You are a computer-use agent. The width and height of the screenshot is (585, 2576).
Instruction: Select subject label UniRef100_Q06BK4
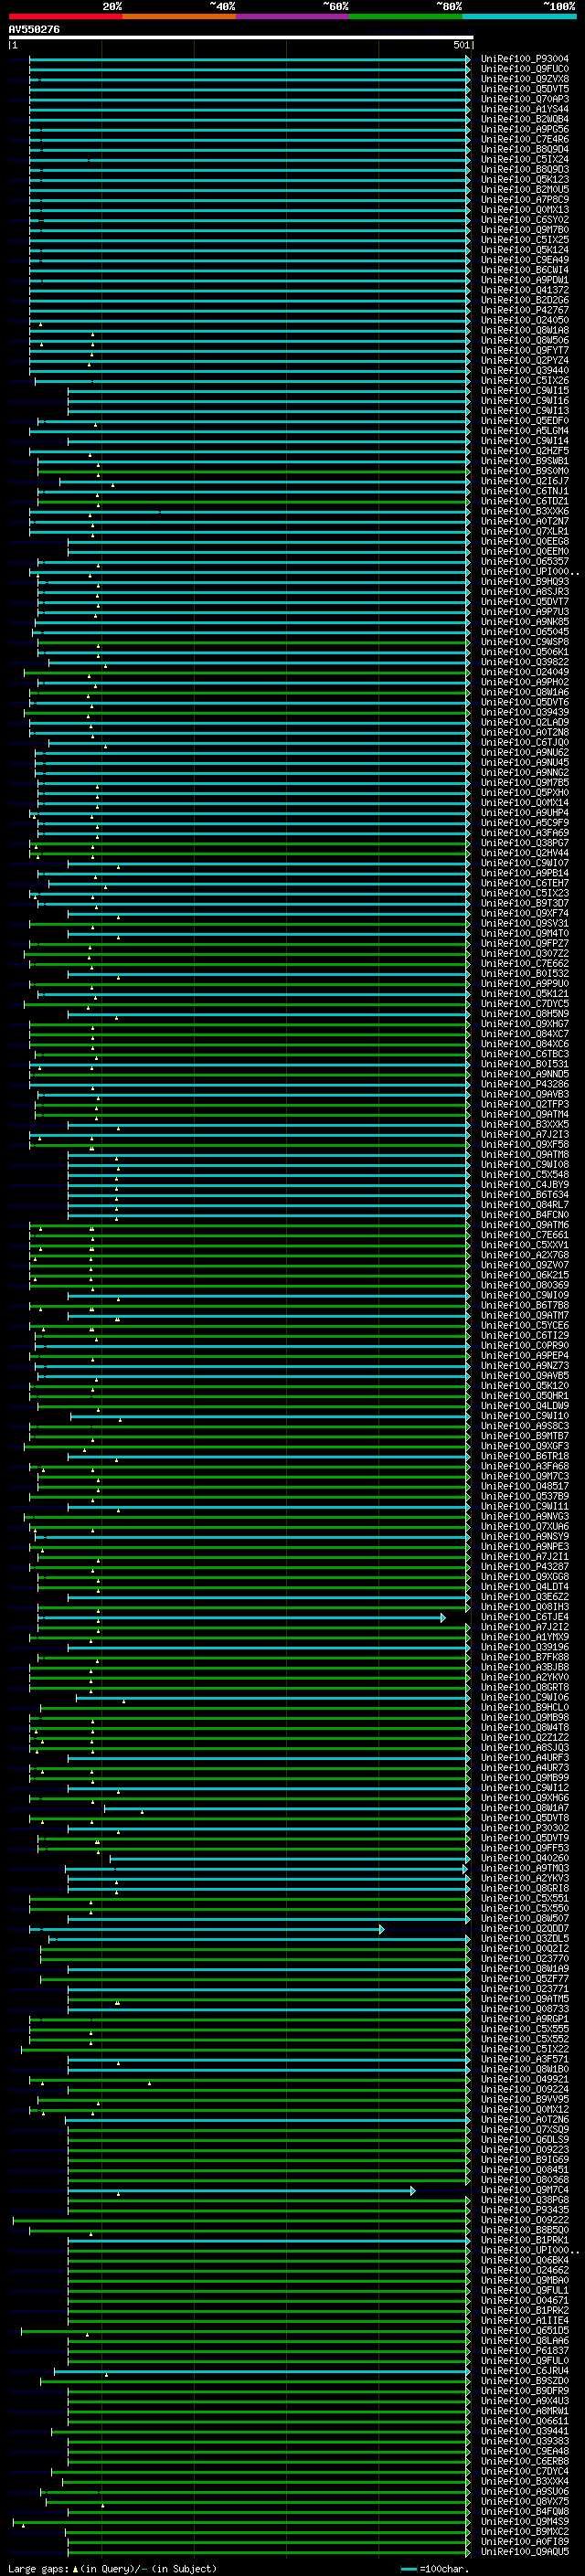(525, 2260)
